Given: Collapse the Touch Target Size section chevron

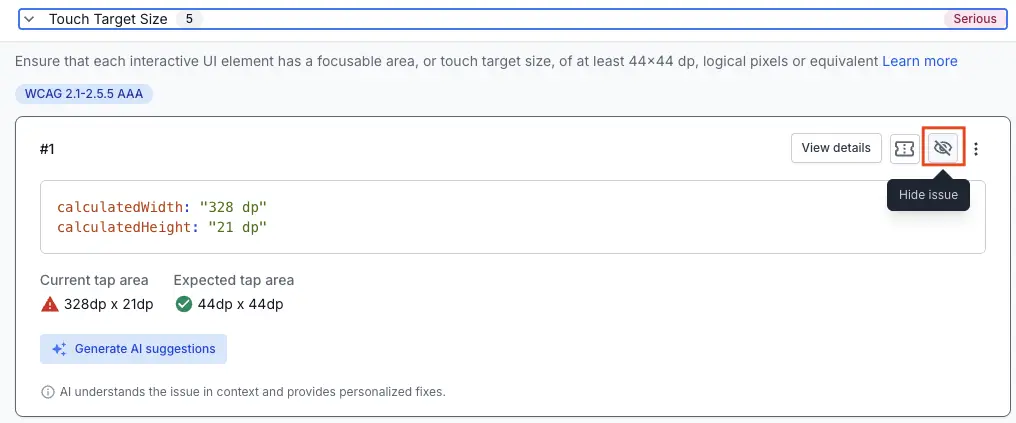Looking at the screenshot, I should coord(29,19).
